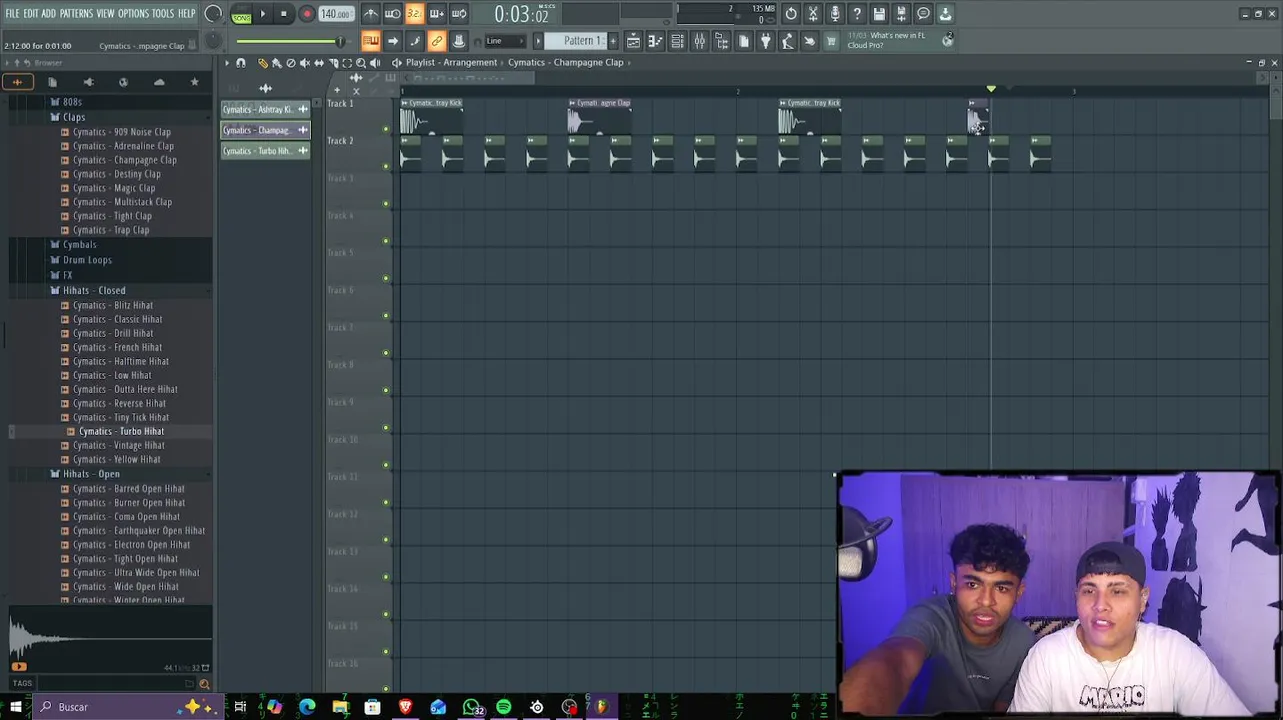Open the What's new in FL Cloud Pro news link
The height and width of the screenshot is (720, 1283).
[x=897, y=40]
